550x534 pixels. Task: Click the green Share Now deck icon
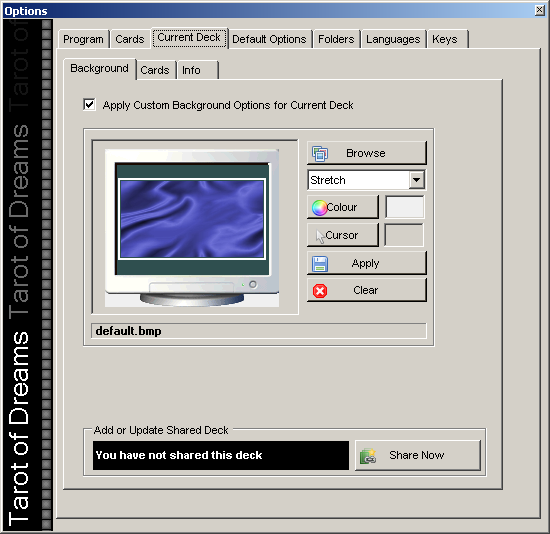pyautogui.click(x=368, y=456)
